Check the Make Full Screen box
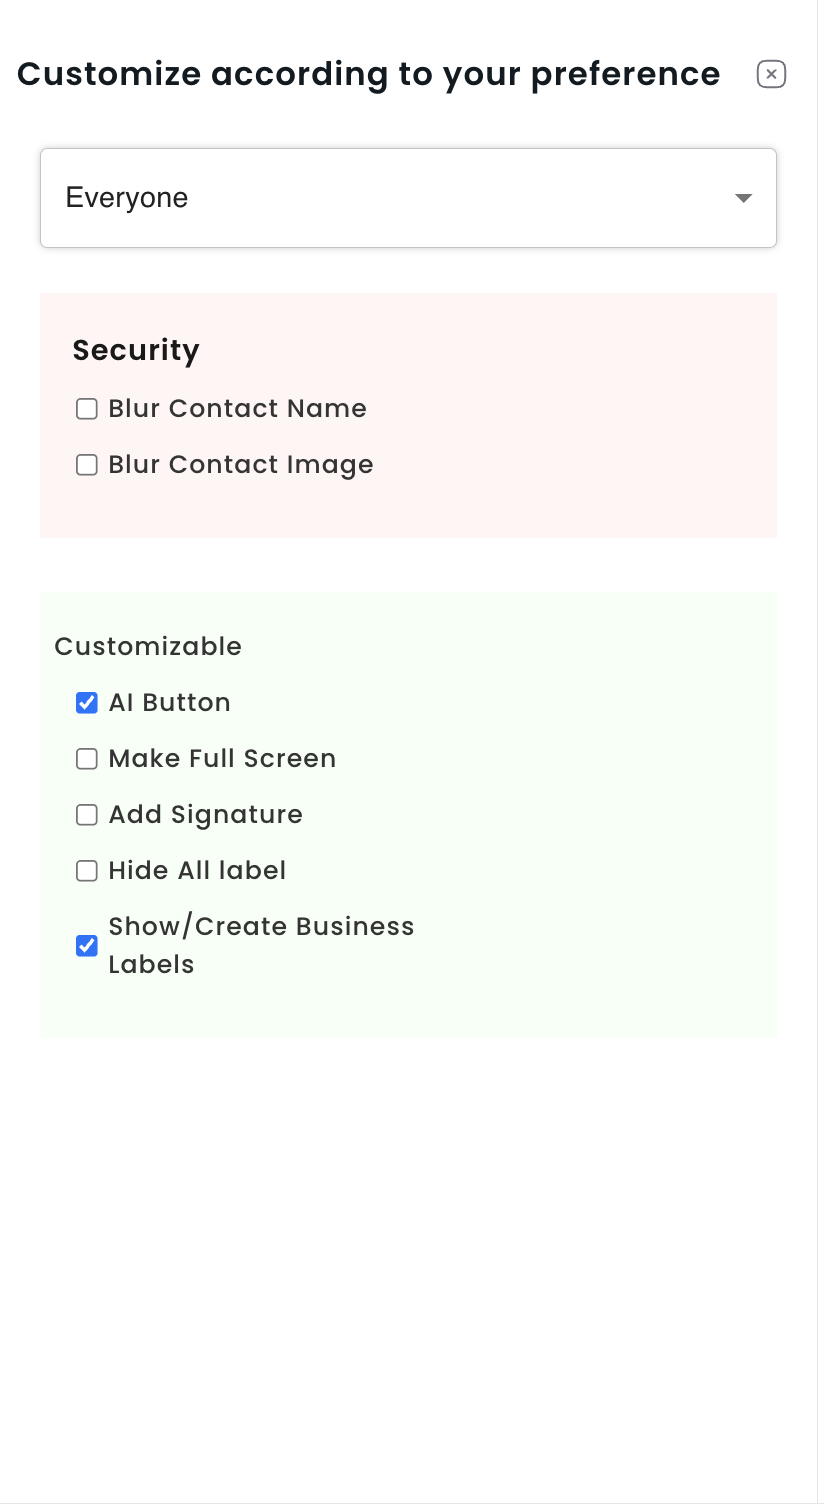Image resolution: width=824 pixels, height=1504 pixels. [87, 759]
